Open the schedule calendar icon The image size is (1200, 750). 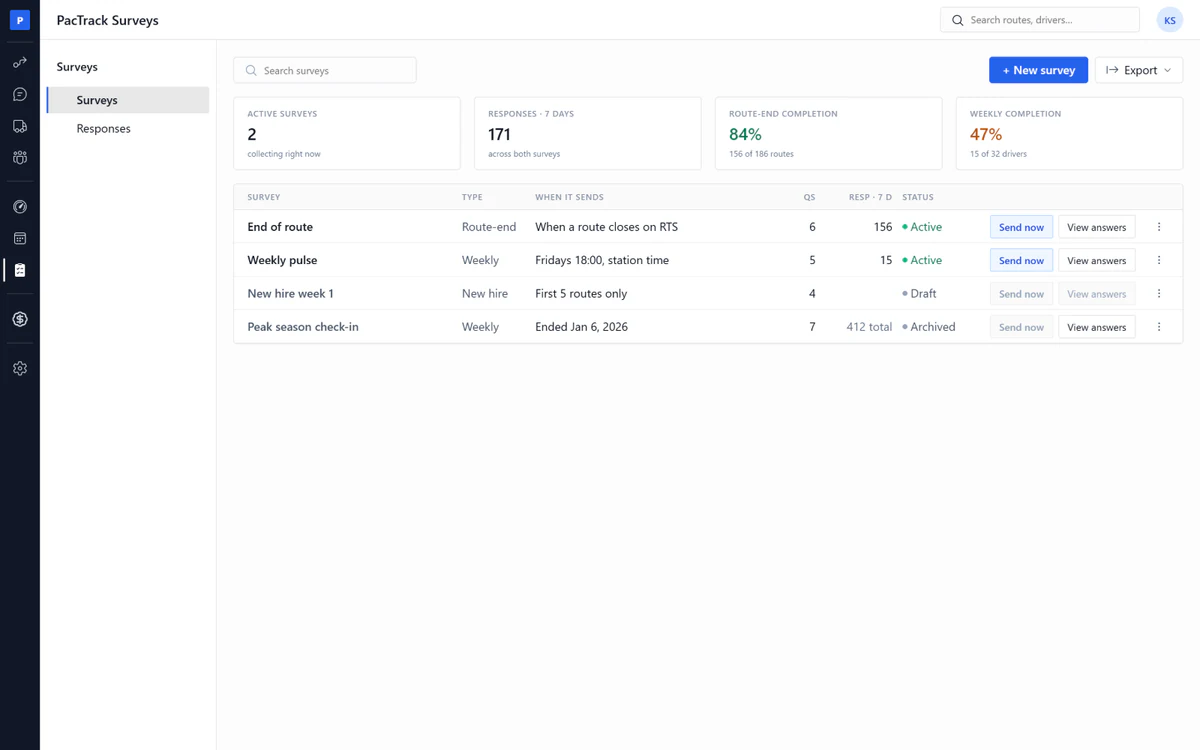click(x=20, y=239)
